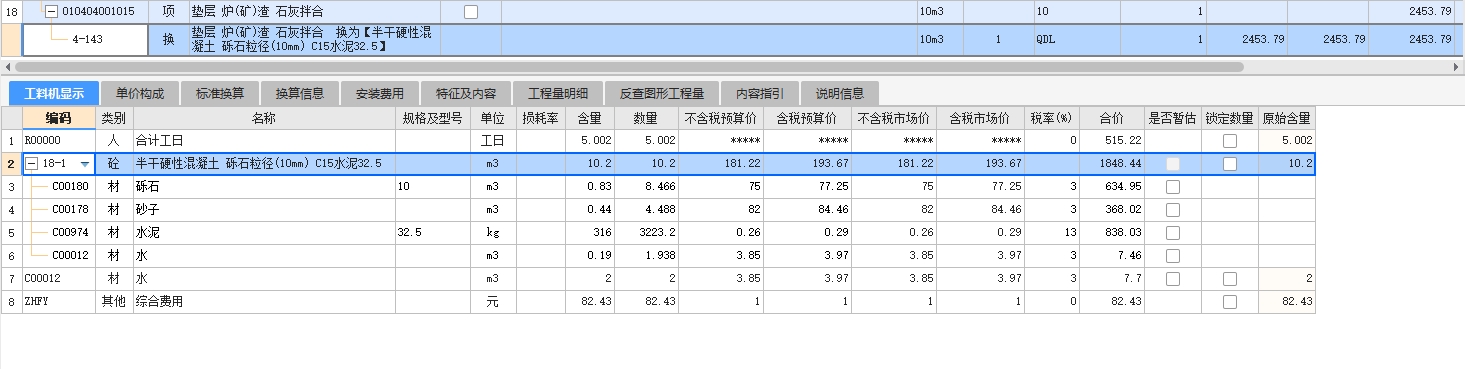Select material code C00974
Image resolution: width=1465 pixels, height=369 pixels.
(x=70, y=232)
